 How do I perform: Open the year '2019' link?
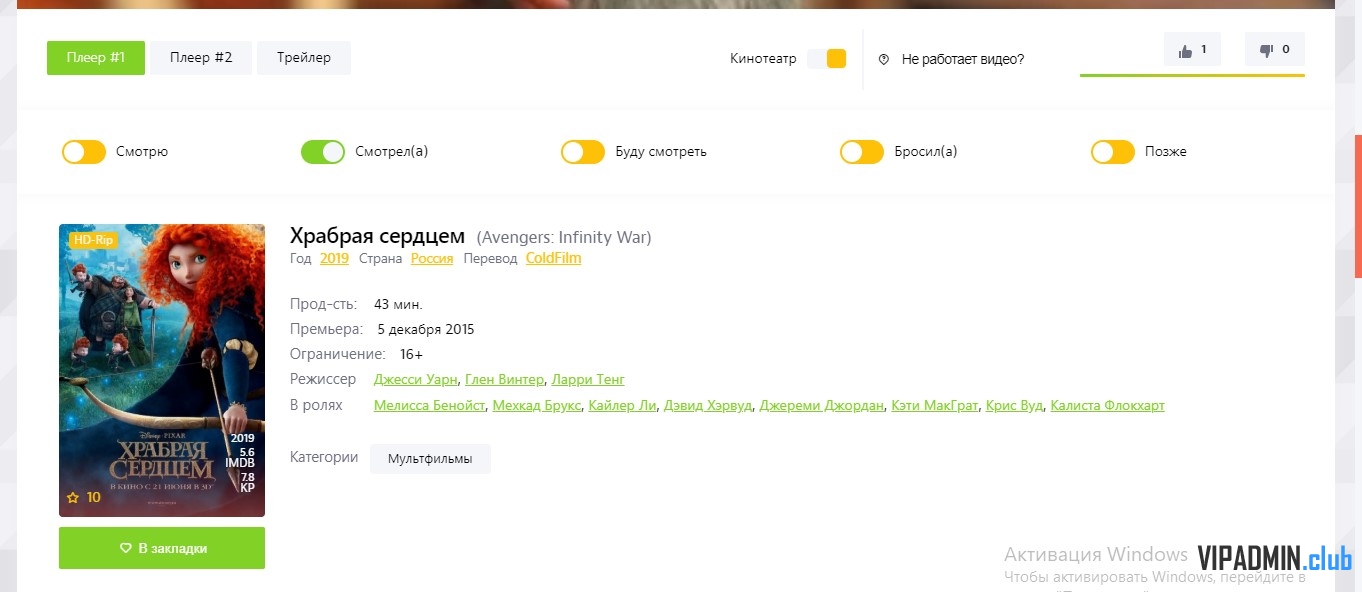[334, 258]
